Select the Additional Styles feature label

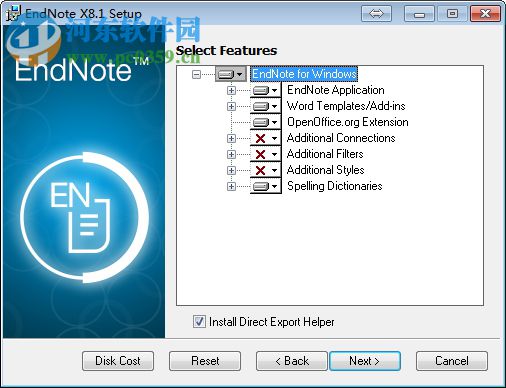tap(325, 170)
